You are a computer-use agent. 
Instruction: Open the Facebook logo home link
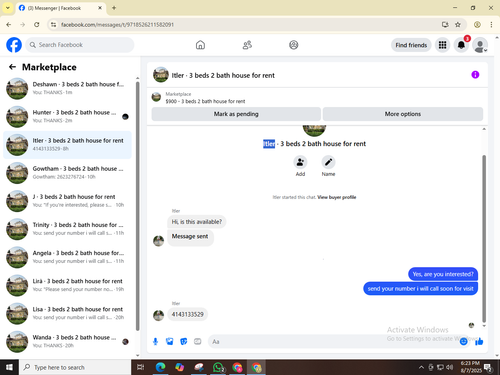(14, 45)
